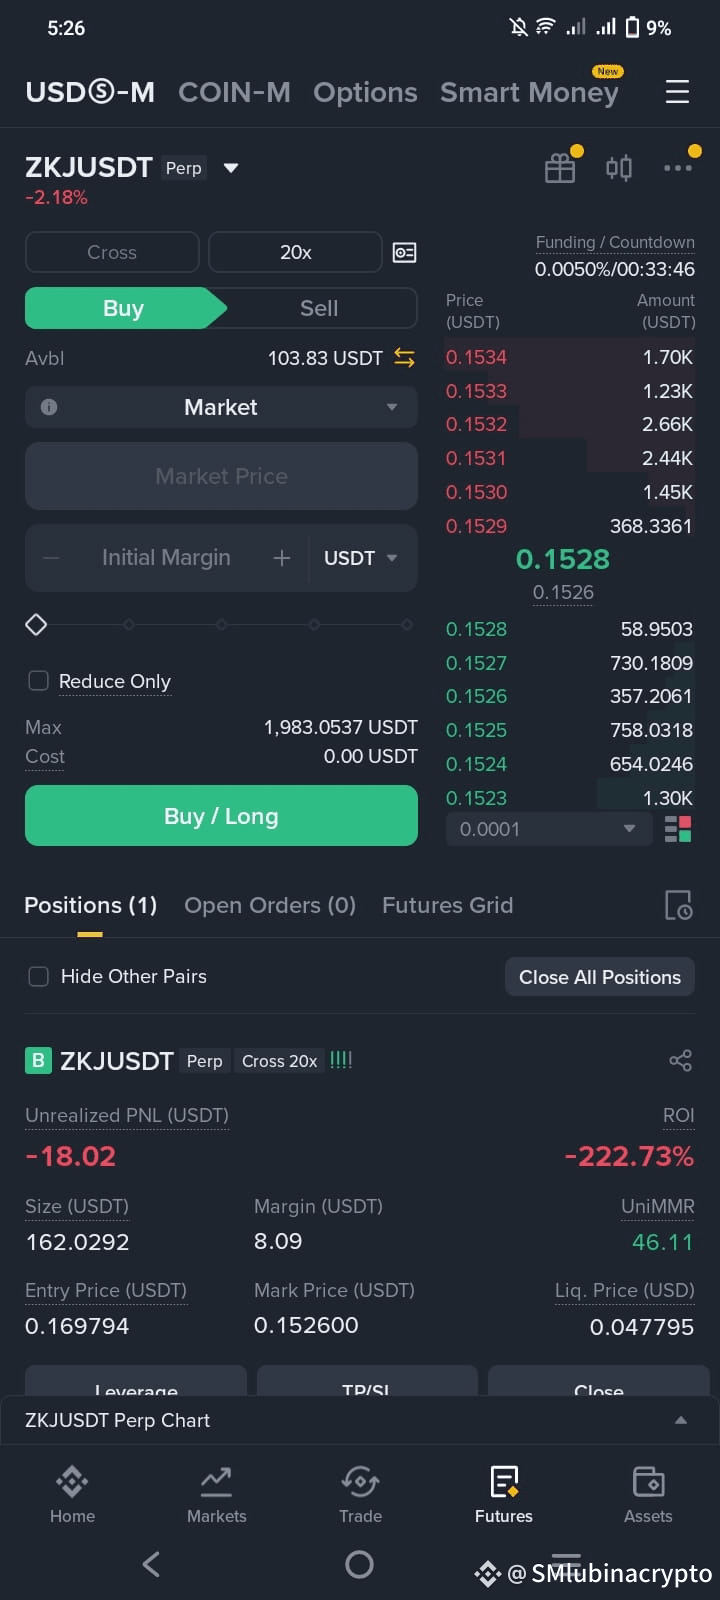Share the ZKJUSDT position
Viewport: 720px width, 1600px height.
pos(680,1060)
